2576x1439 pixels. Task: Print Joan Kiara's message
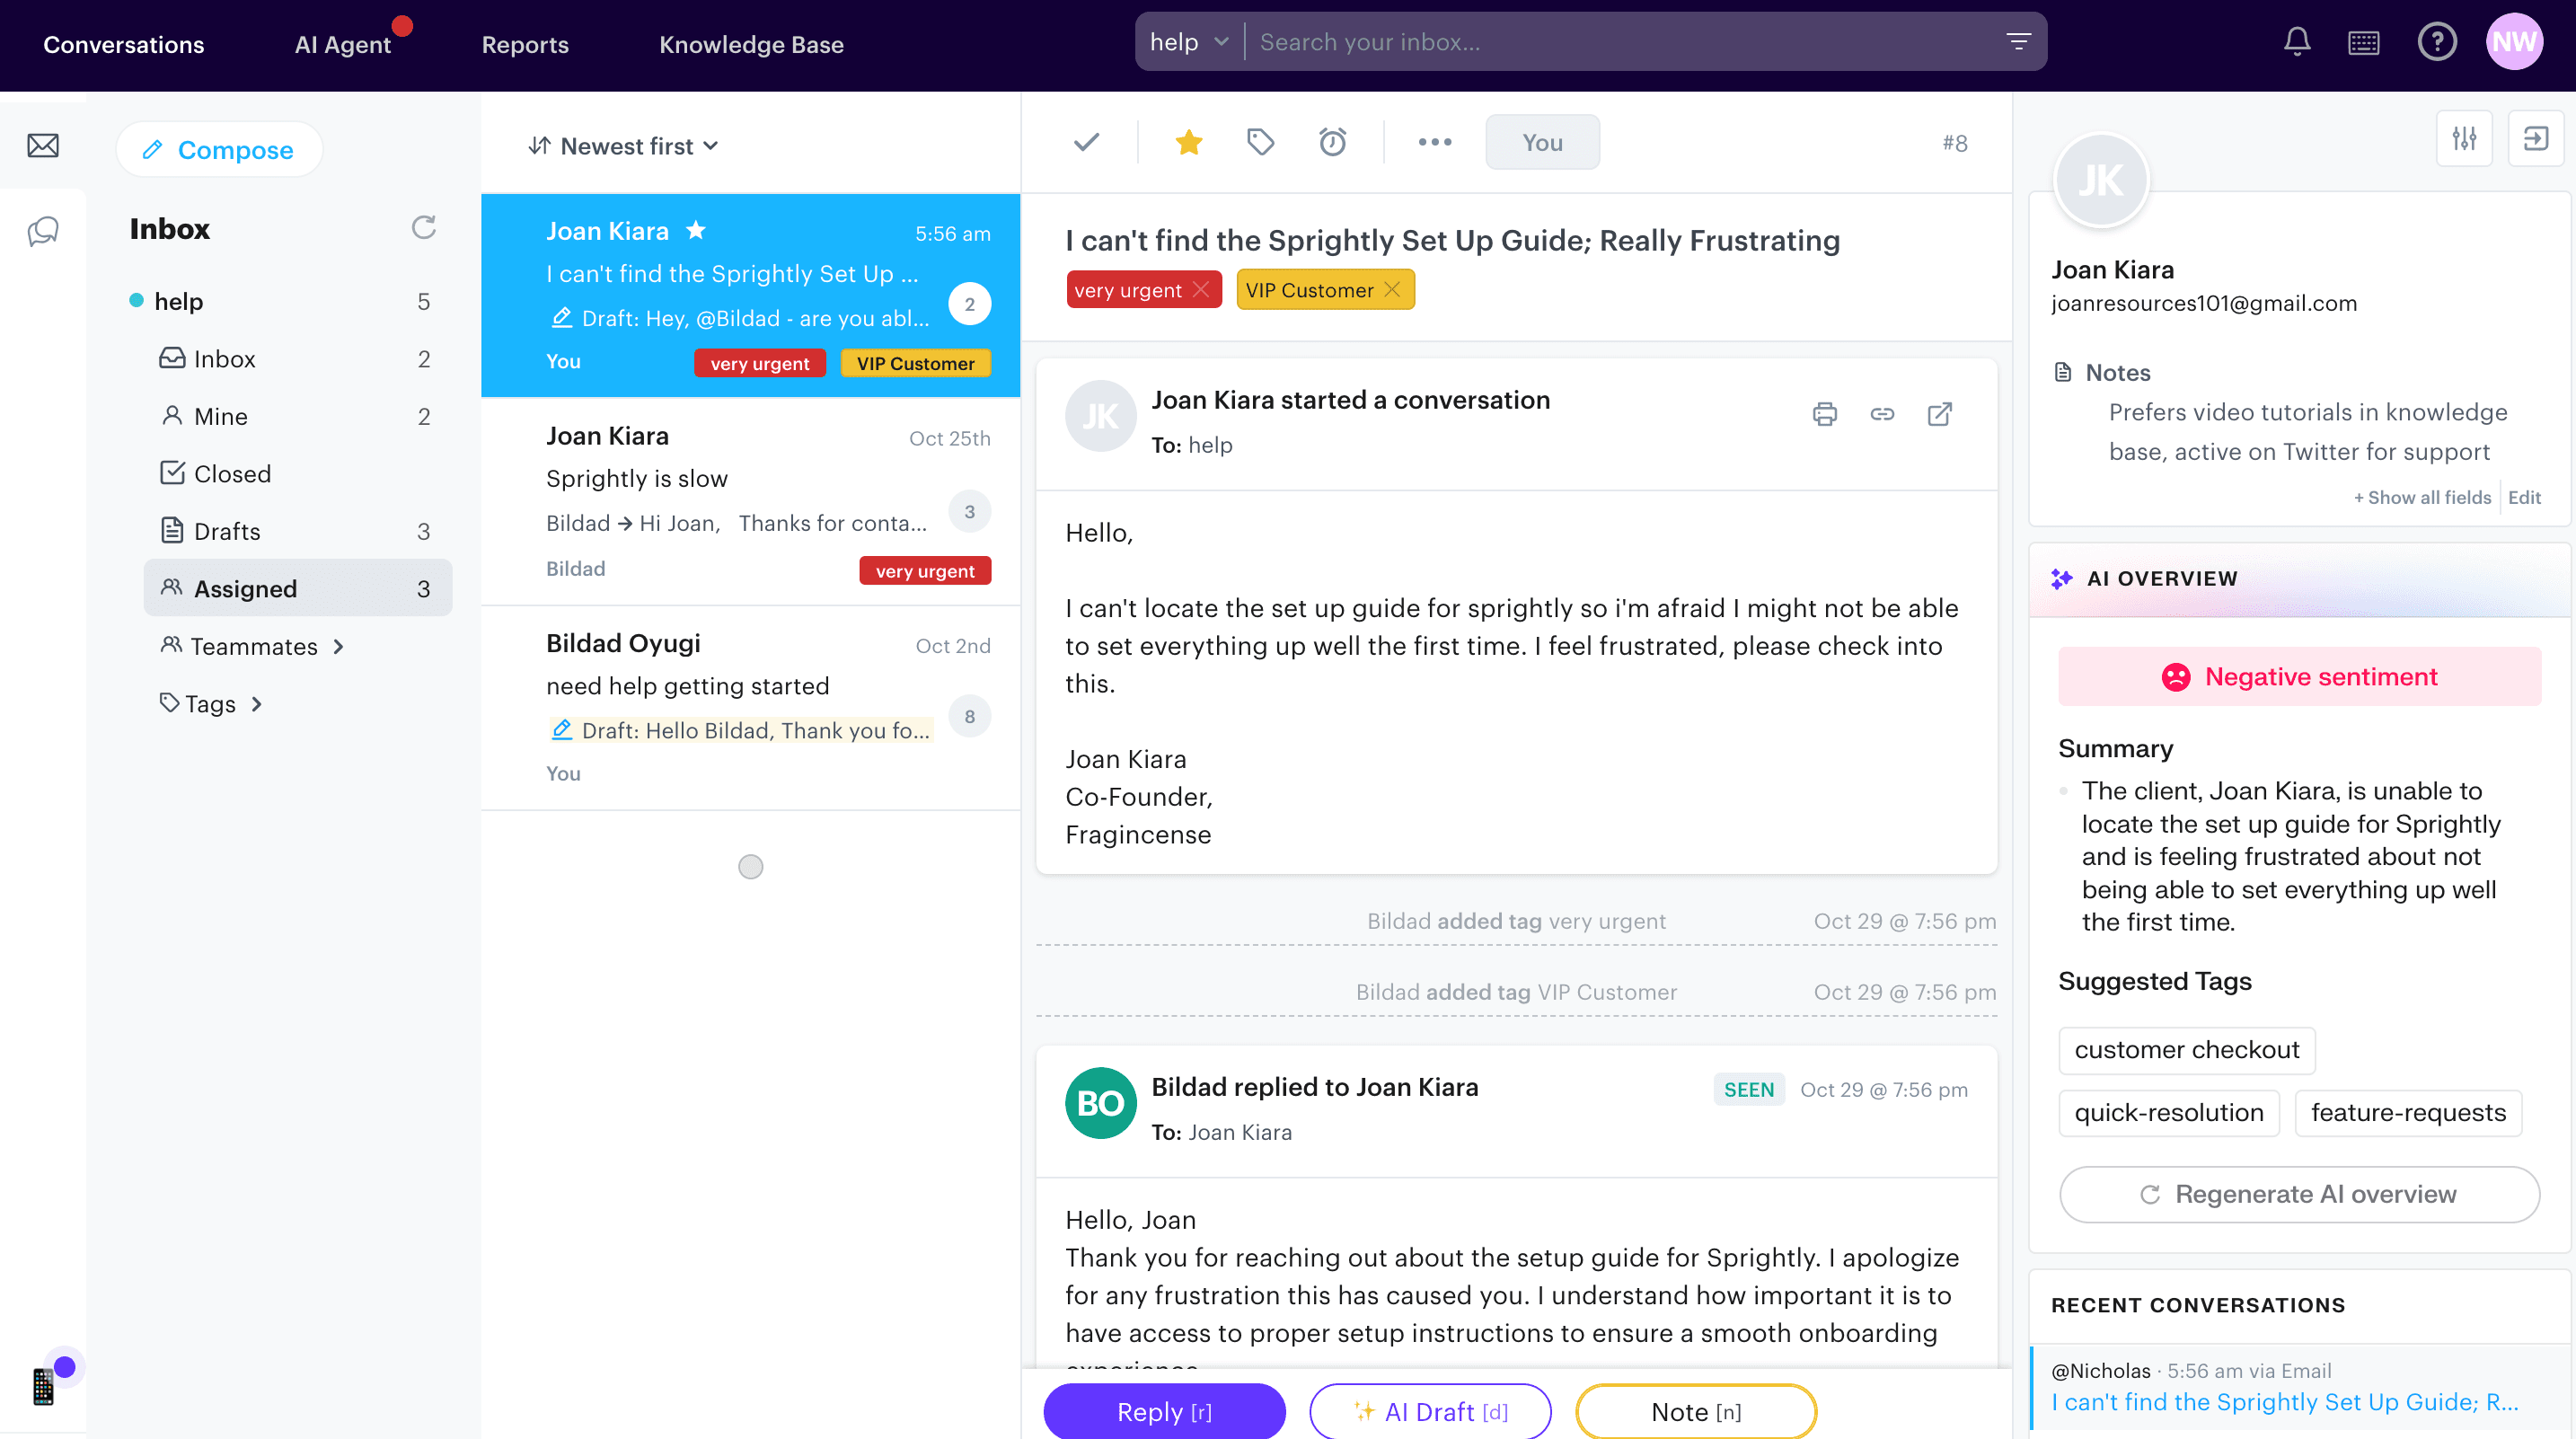(x=1825, y=414)
